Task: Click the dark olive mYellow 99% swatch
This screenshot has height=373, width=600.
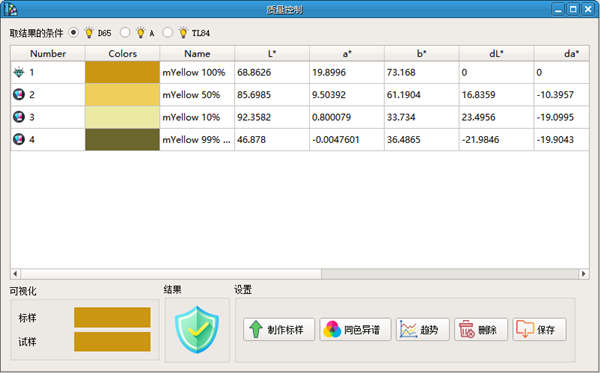Action: [x=122, y=139]
